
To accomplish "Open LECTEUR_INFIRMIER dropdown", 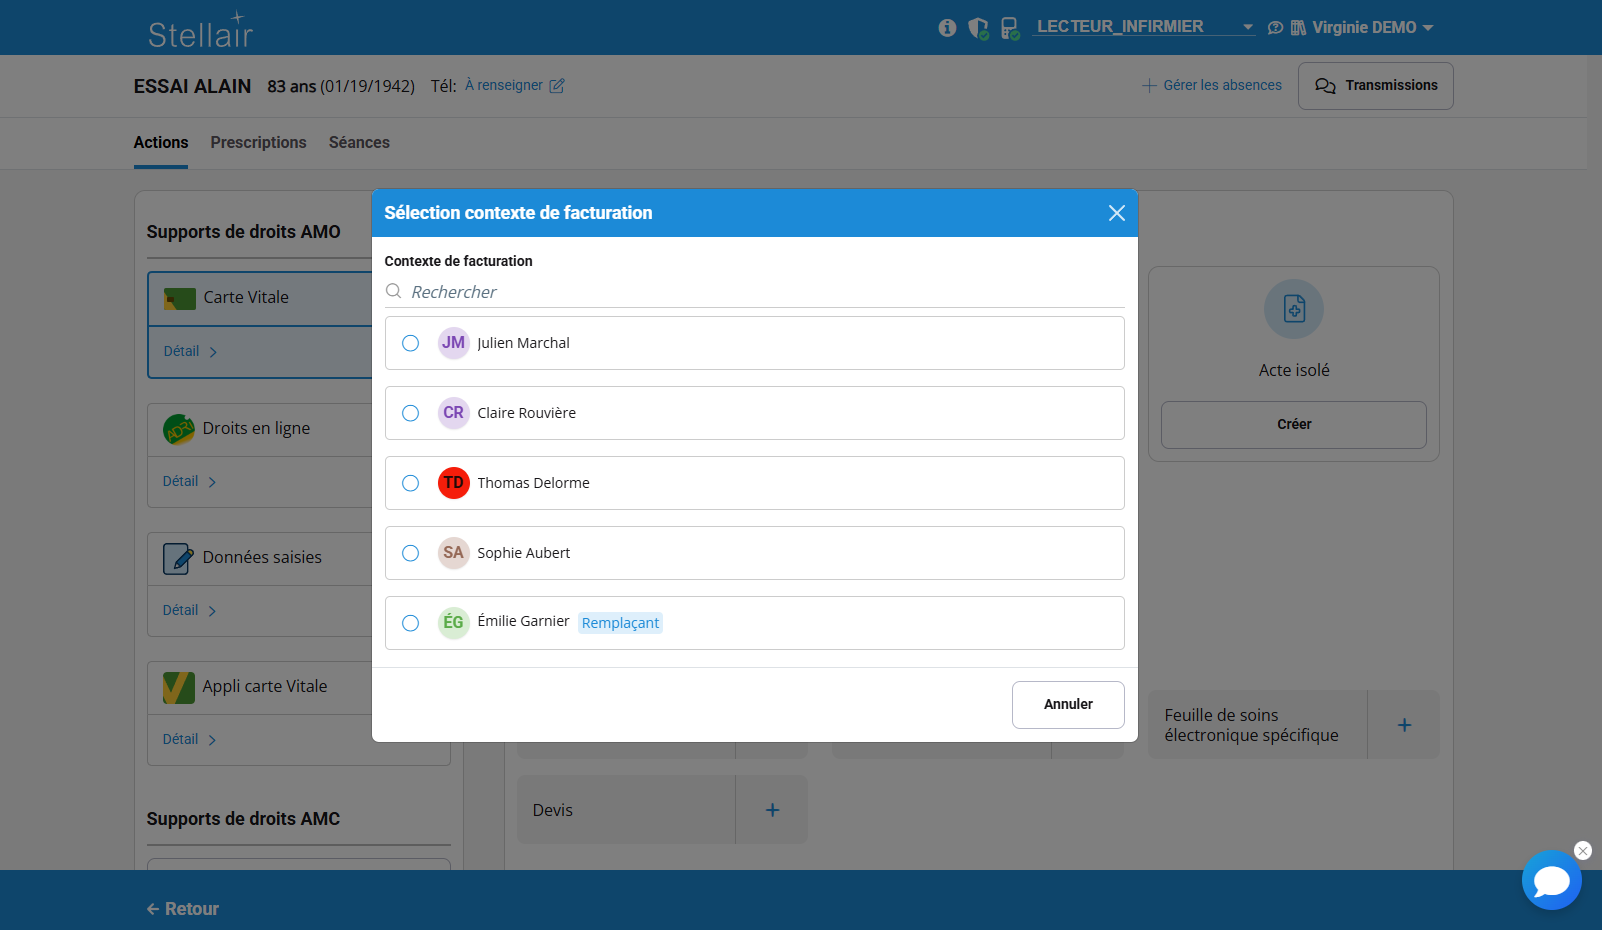I will coord(1144,27).
